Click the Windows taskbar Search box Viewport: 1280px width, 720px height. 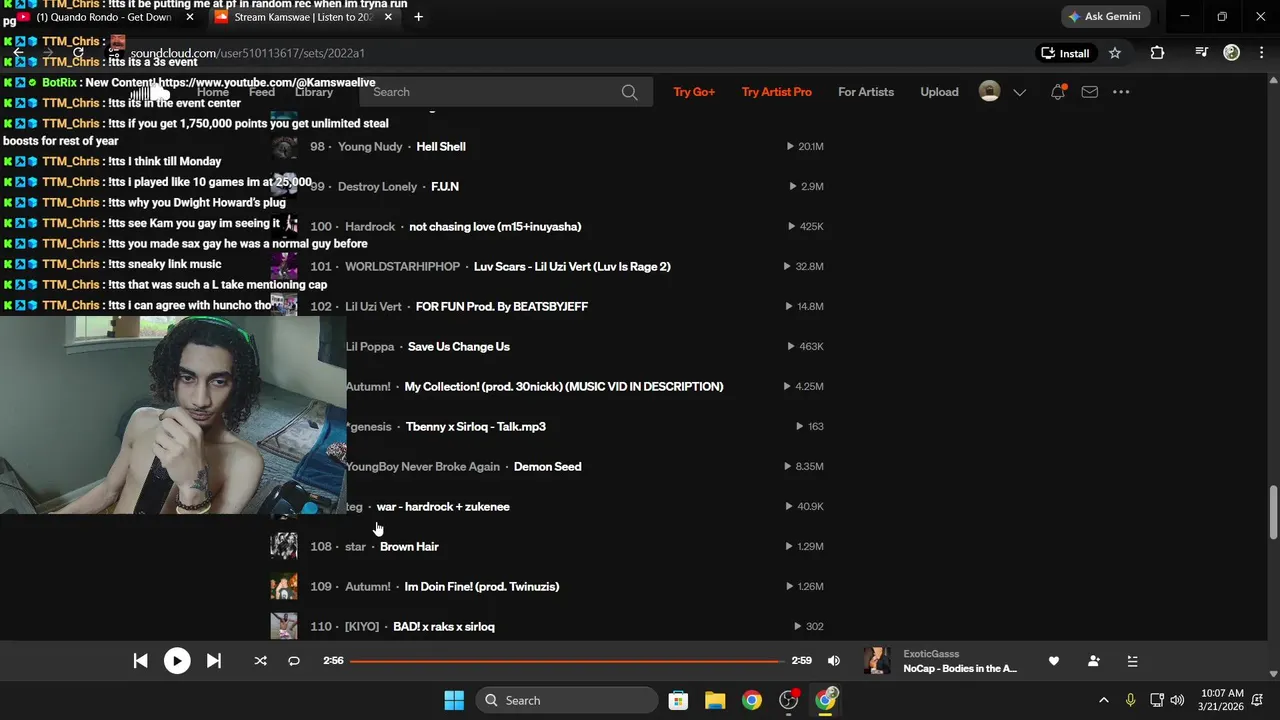(567, 700)
